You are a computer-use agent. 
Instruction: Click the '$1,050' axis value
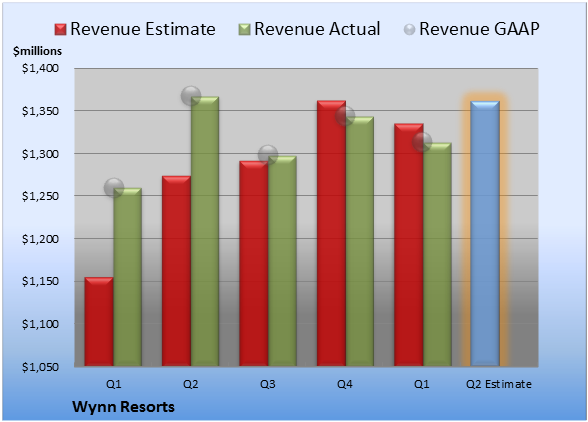pos(40,367)
